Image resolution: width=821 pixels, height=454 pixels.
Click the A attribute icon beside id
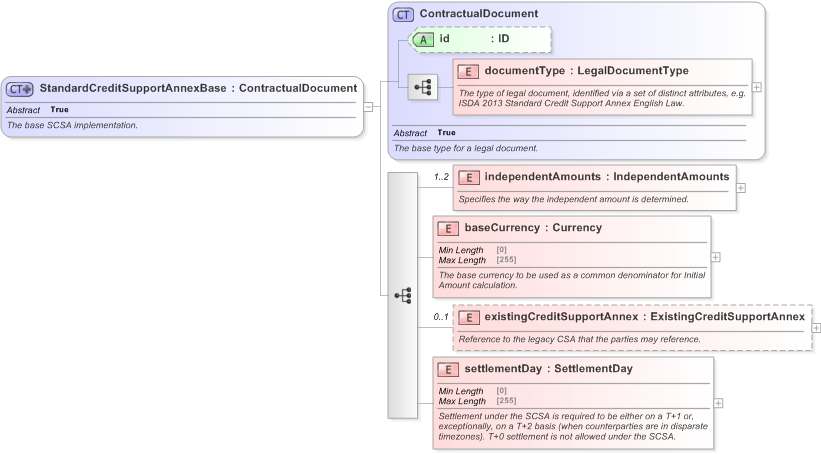[x=423, y=39]
